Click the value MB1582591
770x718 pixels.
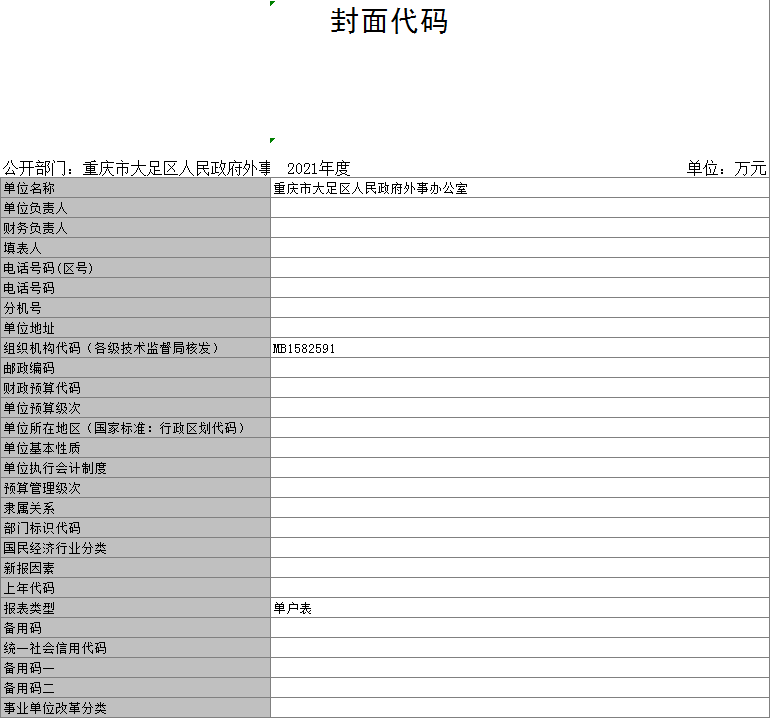(304, 349)
